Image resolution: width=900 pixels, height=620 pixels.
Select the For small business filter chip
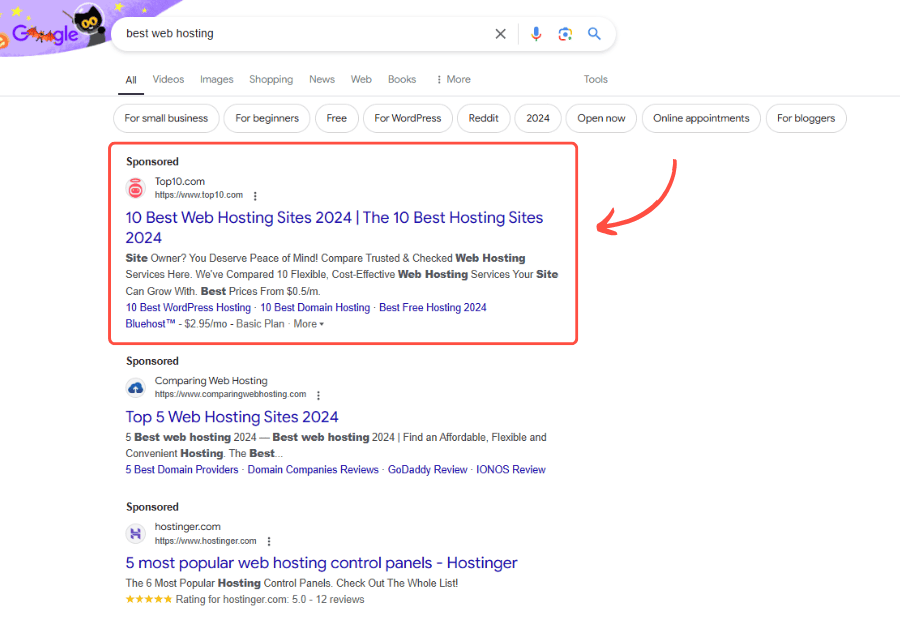[x=166, y=118]
